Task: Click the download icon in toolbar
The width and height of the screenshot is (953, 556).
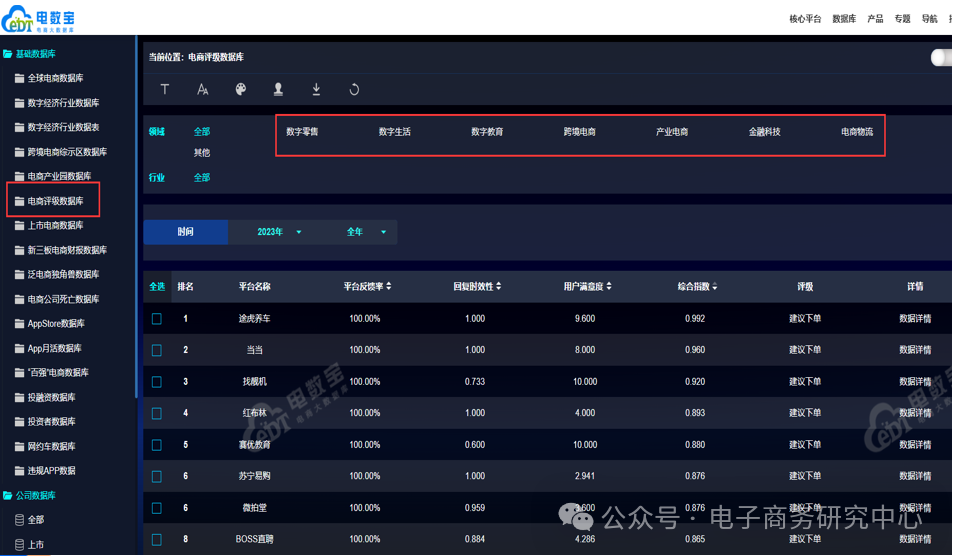Action: [x=316, y=89]
